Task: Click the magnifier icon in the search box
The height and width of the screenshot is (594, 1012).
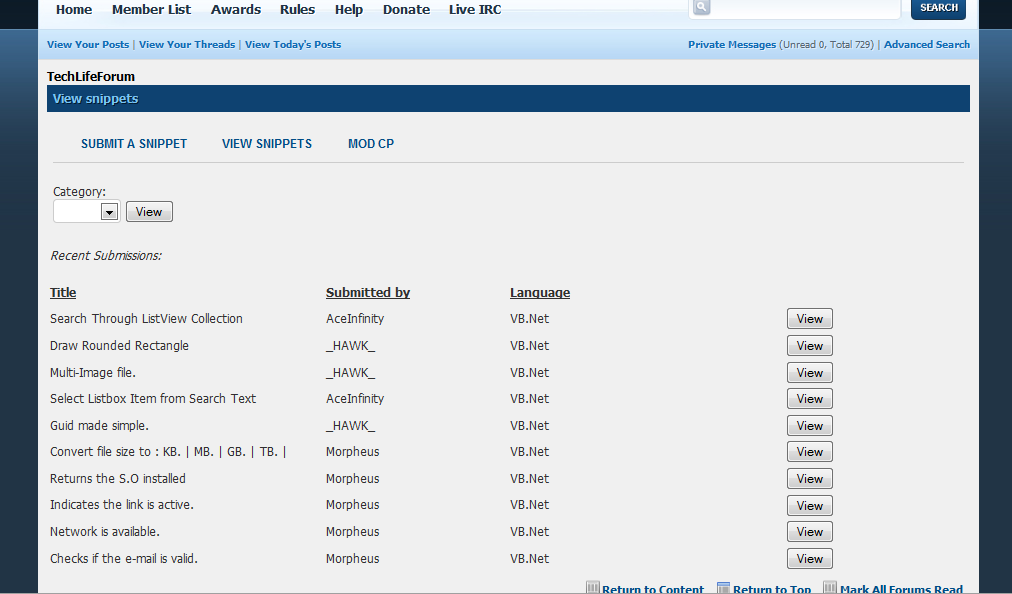Action: pos(701,7)
